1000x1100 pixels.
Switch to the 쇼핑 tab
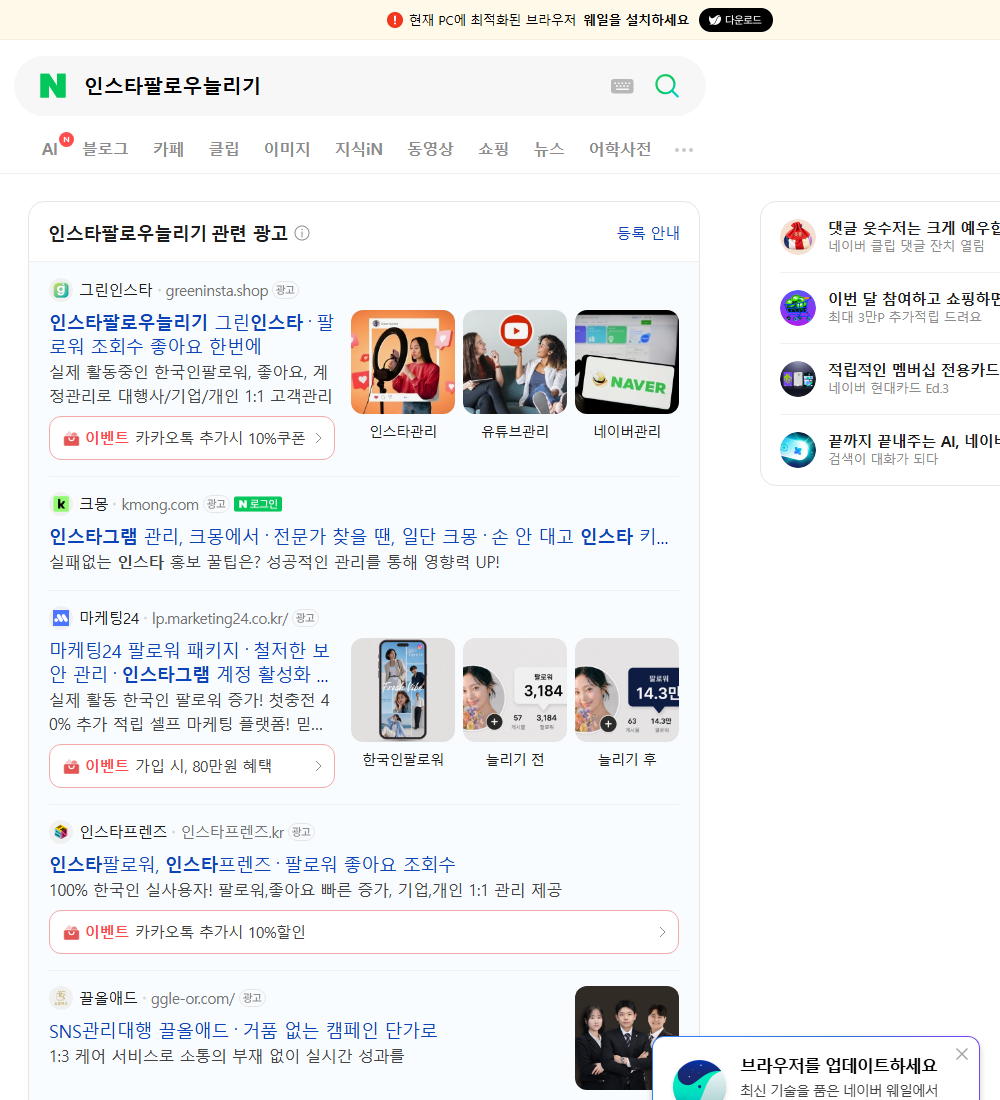click(493, 149)
